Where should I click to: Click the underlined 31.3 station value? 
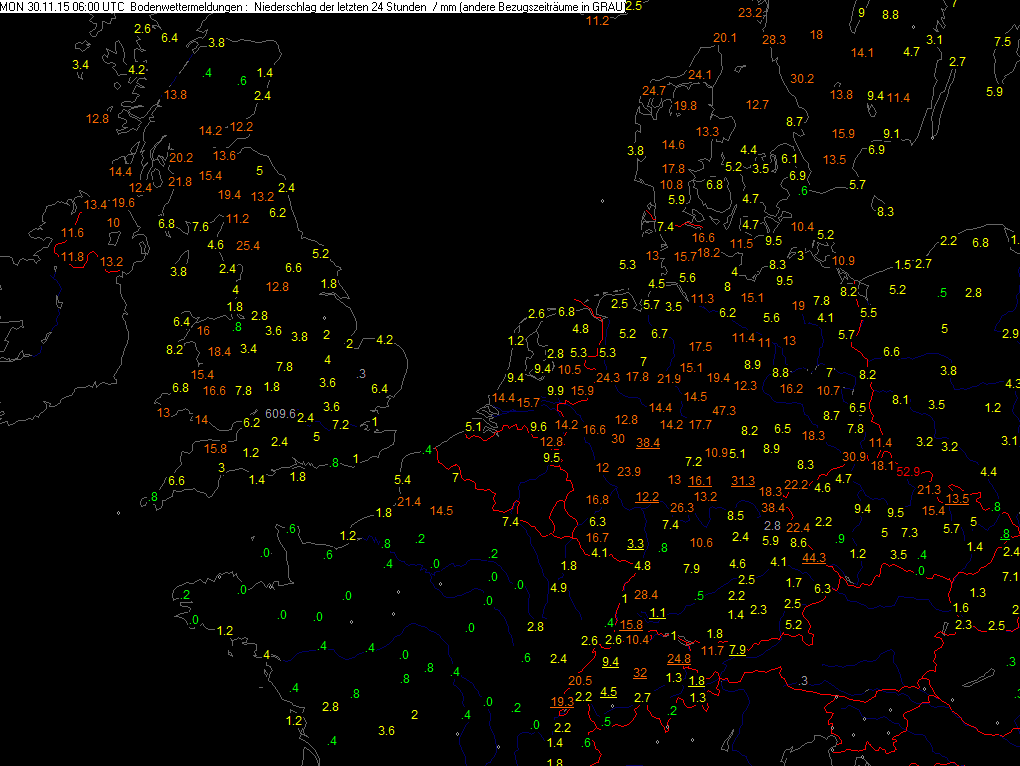pos(743,481)
